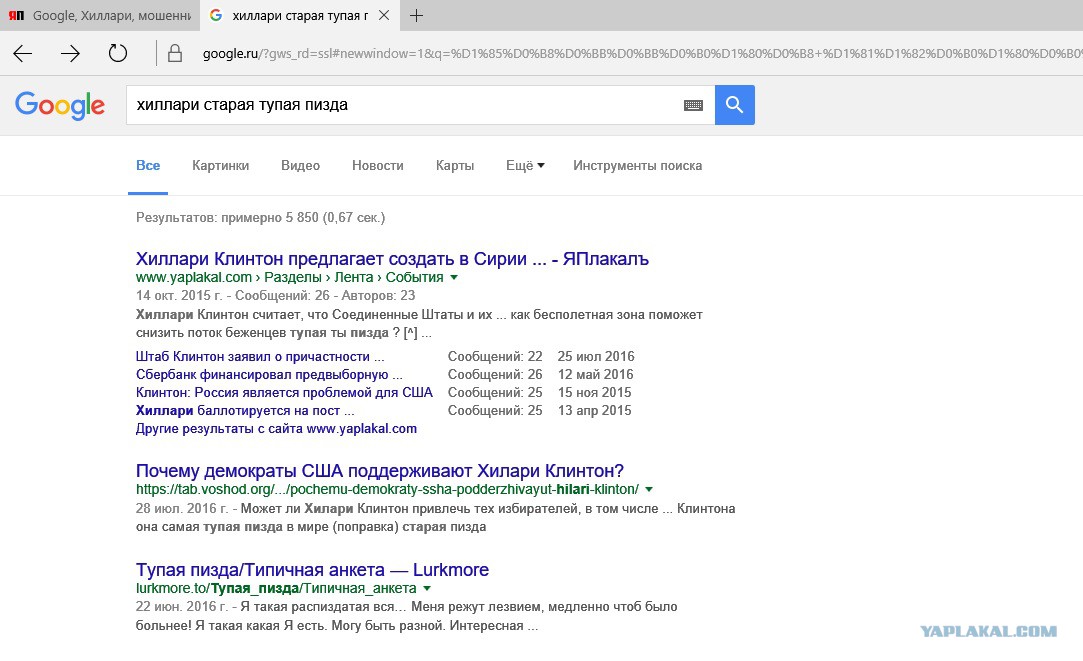Open sitelink Сбербанк финансировал предвыборную
This screenshot has width=1083, height=661.
click(269, 374)
